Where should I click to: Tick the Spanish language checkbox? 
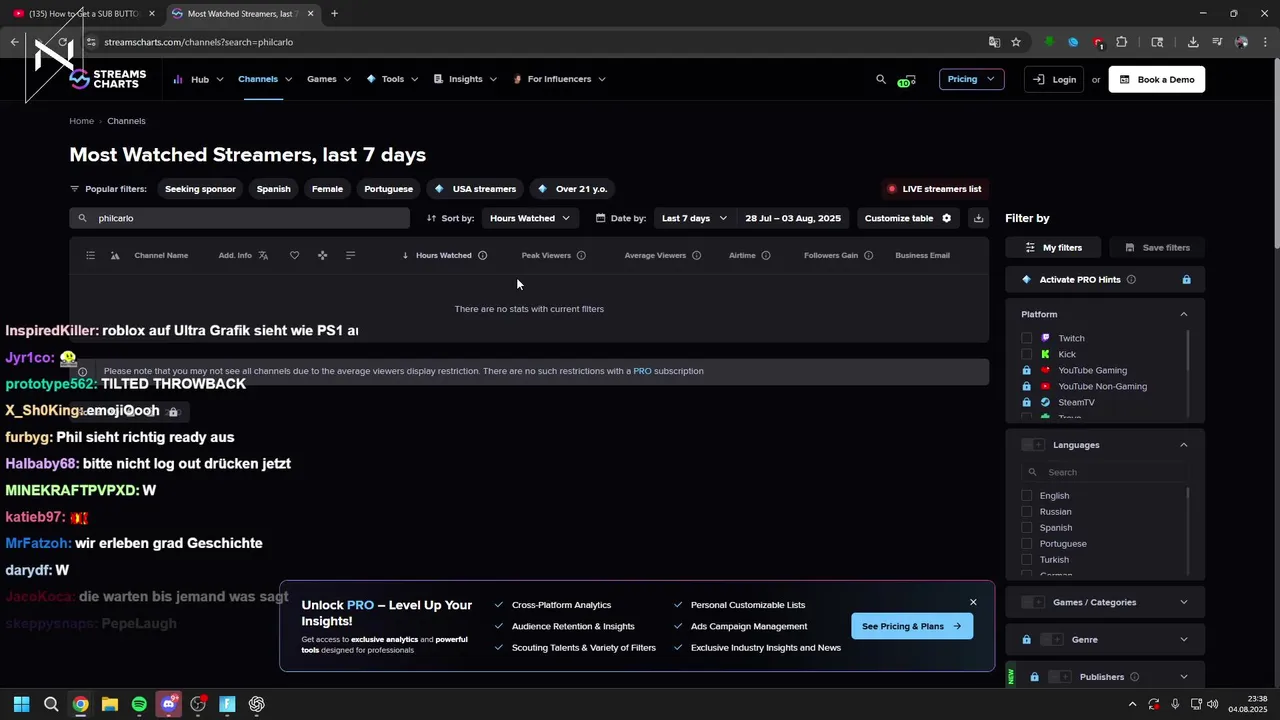[x=1026, y=527]
